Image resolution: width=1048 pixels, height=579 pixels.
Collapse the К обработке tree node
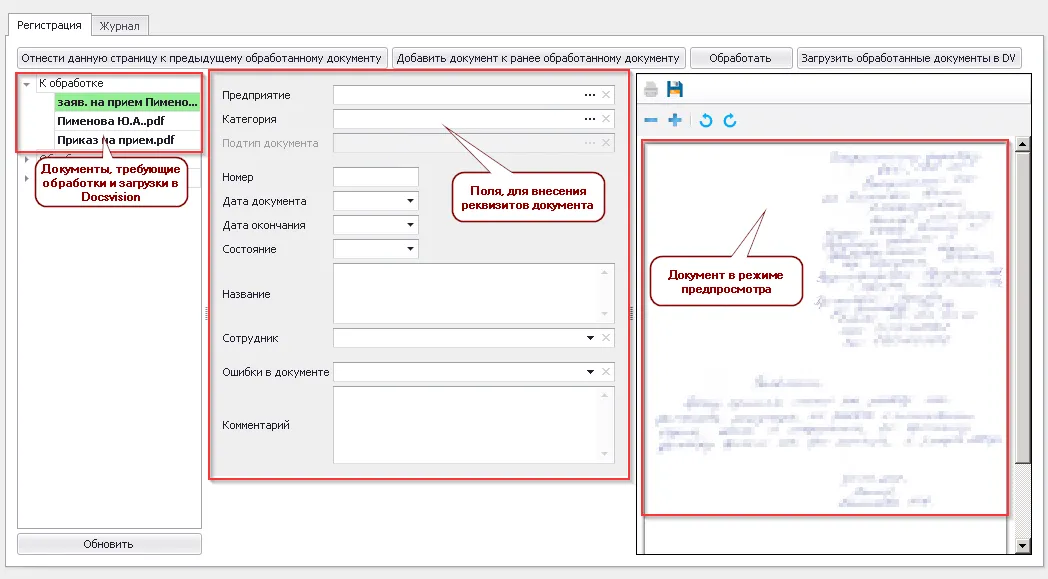tap(27, 84)
